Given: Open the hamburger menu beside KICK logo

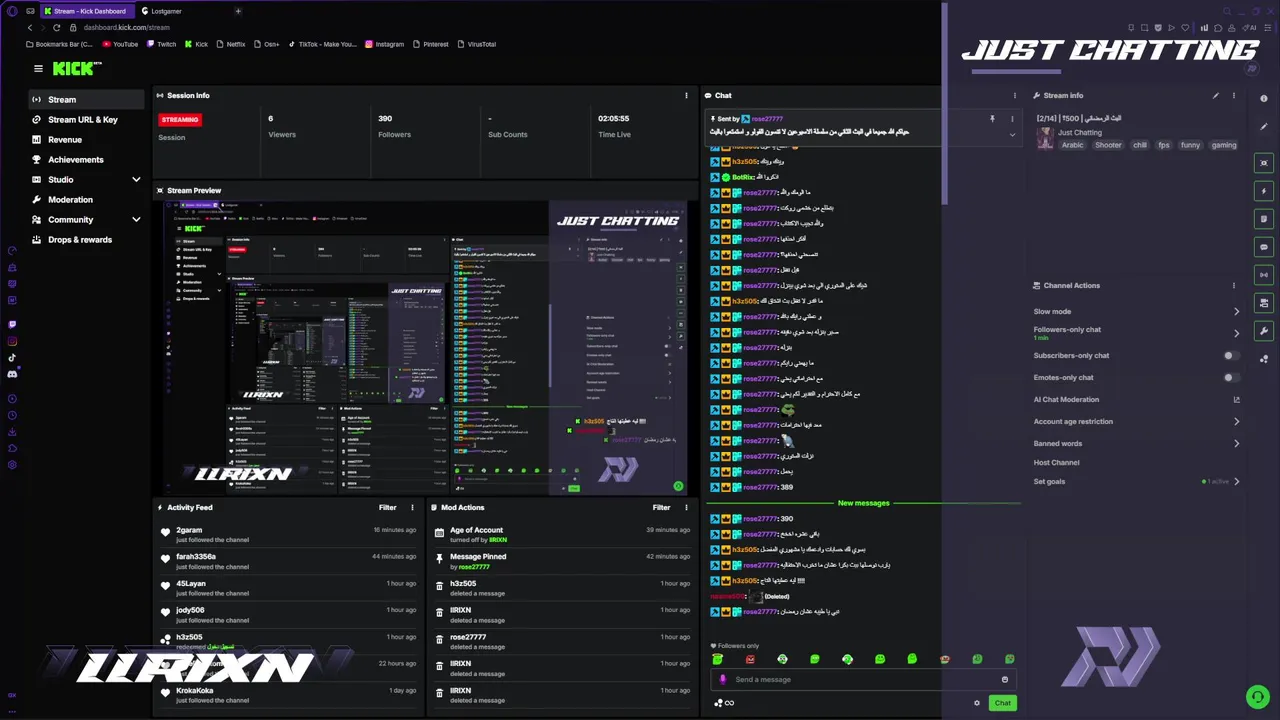Looking at the screenshot, I should tap(38, 69).
